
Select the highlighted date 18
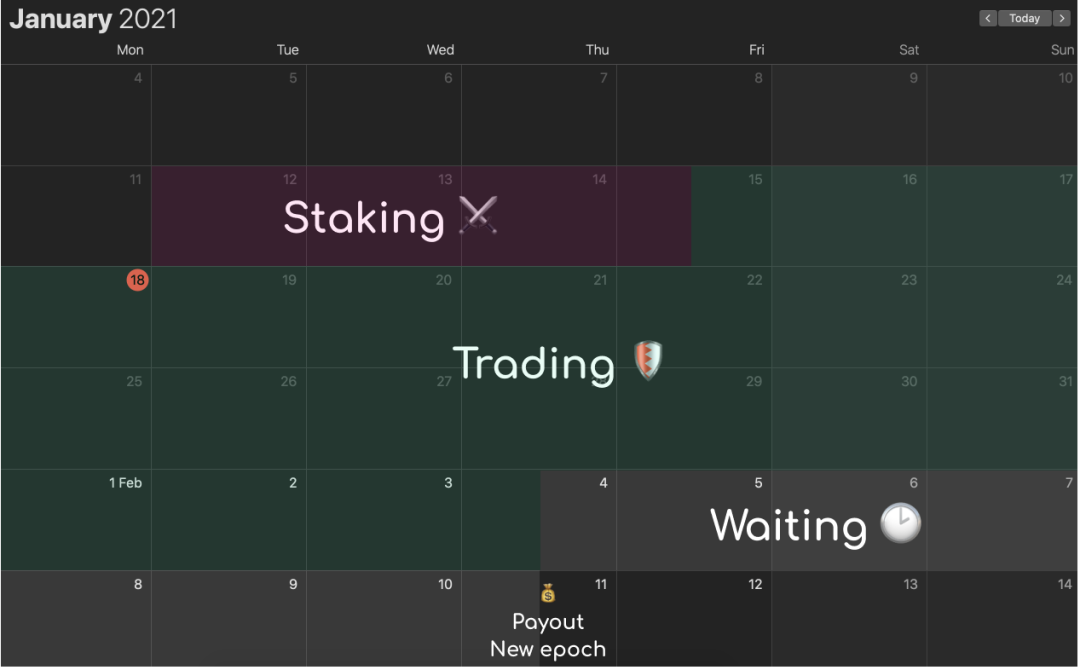(137, 280)
